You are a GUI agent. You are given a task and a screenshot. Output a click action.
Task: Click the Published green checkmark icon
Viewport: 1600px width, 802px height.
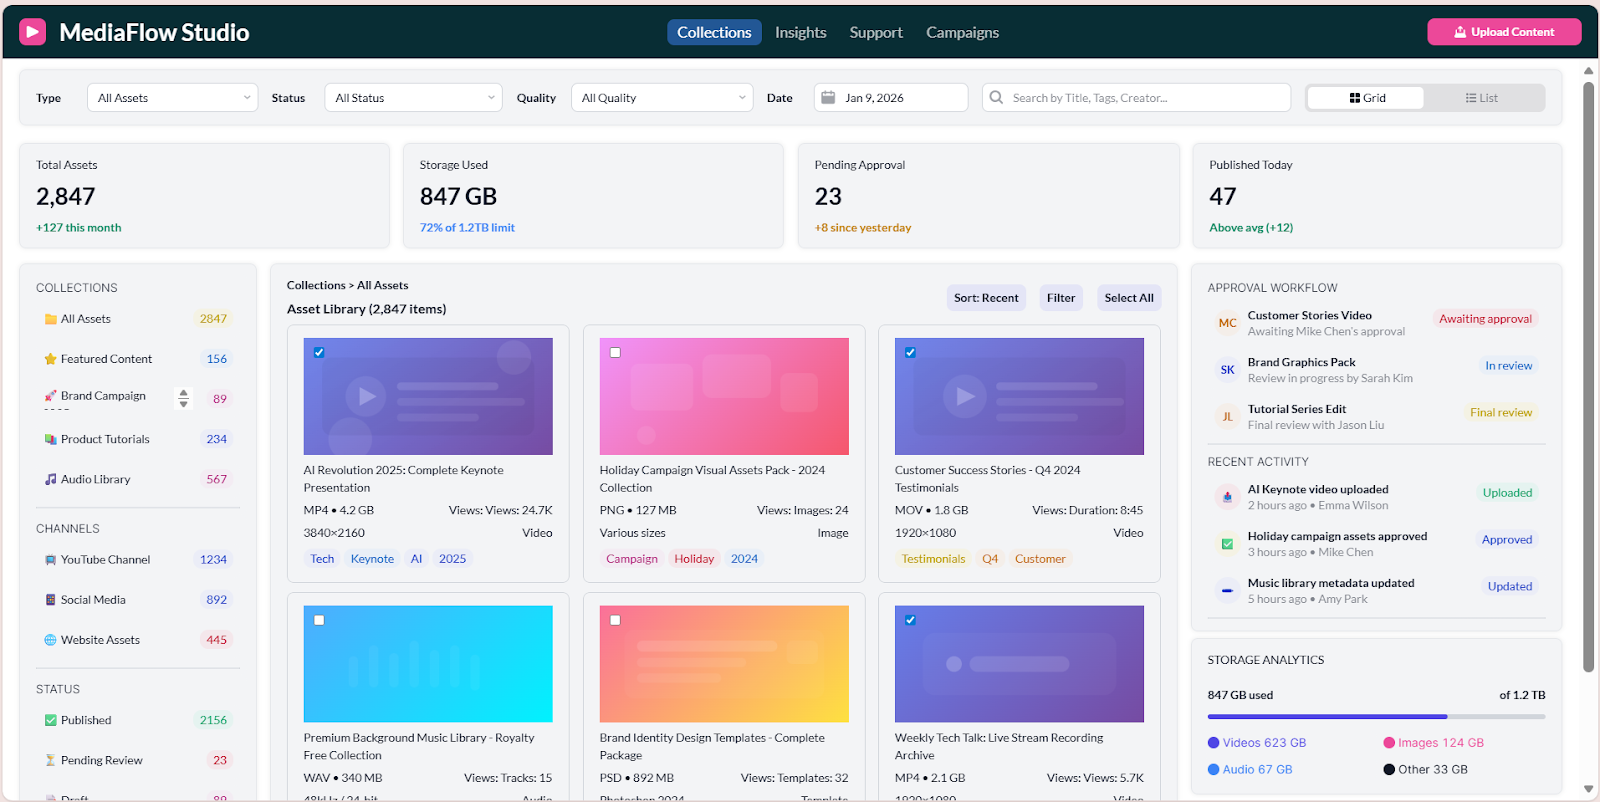point(50,720)
